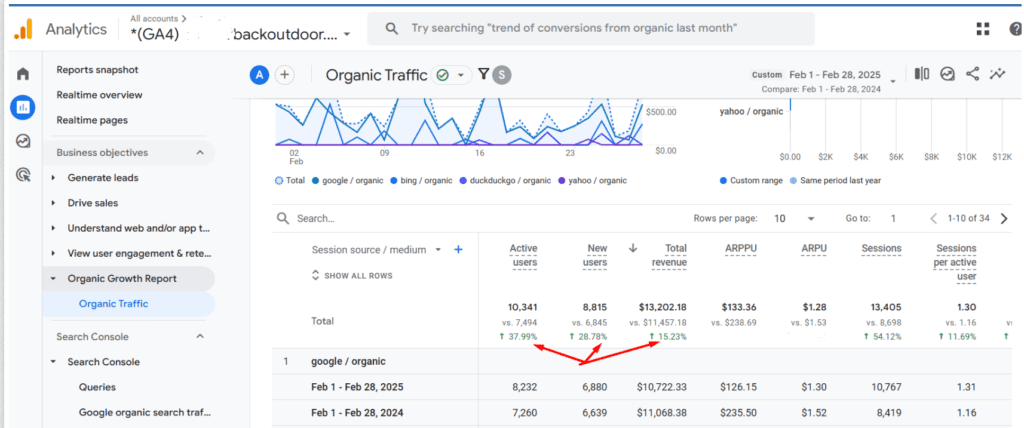
Task: Open the Insights sparkline icon
Action: coord(997,74)
